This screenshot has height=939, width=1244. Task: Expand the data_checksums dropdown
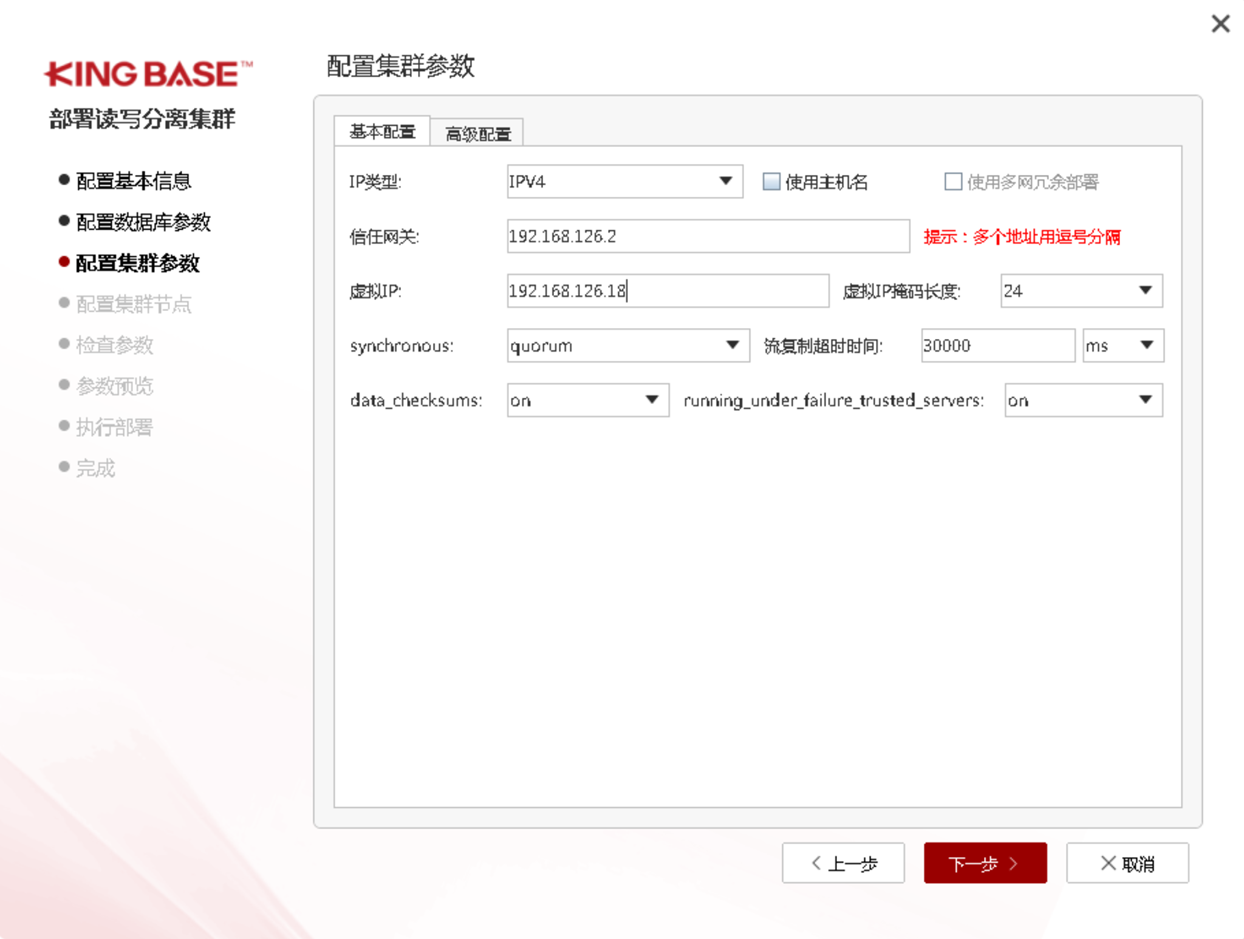pos(588,400)
